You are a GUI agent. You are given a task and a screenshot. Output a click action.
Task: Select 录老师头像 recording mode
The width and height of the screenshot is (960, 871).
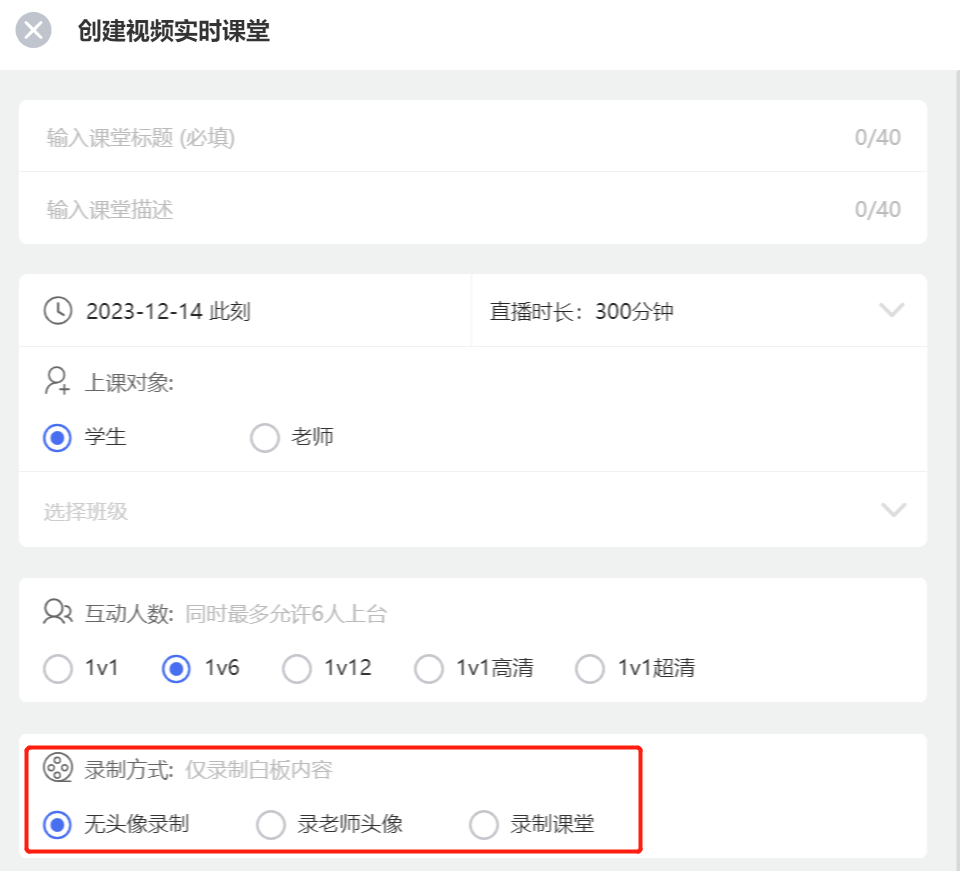click(x=271, y=824)
